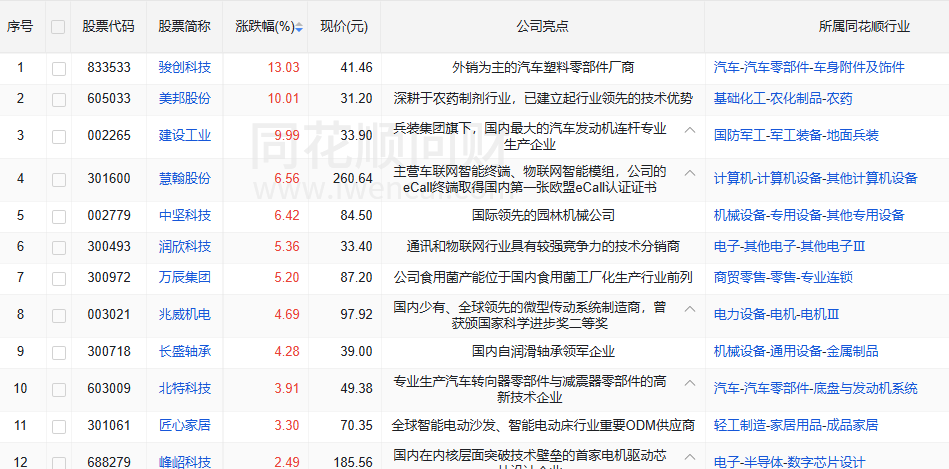This screenshot has height=469, width=949.
Task: Click the 13.03 change percentage cell
Action: pyautogui.click(x=284, y=67)
